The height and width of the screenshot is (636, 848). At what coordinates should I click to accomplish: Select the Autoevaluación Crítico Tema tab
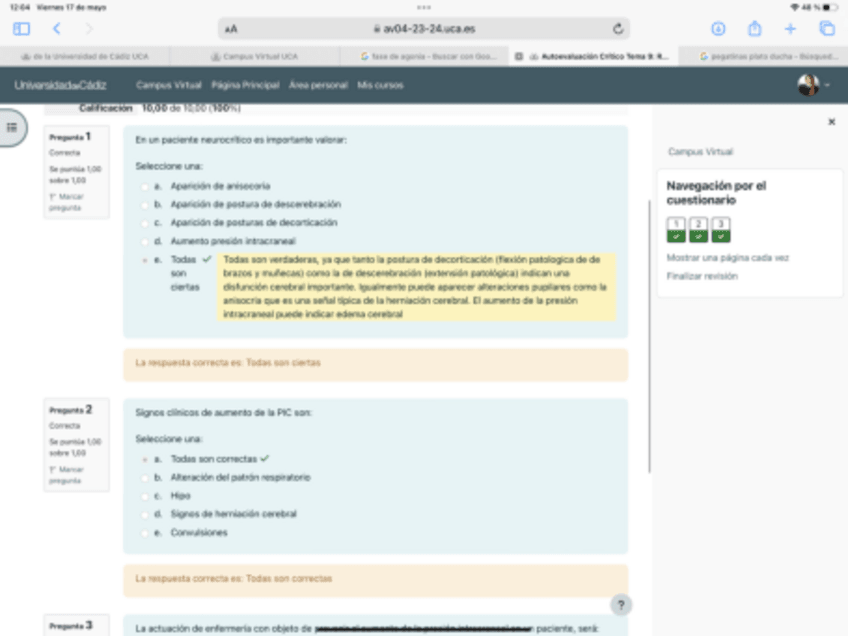click(x=594, y=56)
